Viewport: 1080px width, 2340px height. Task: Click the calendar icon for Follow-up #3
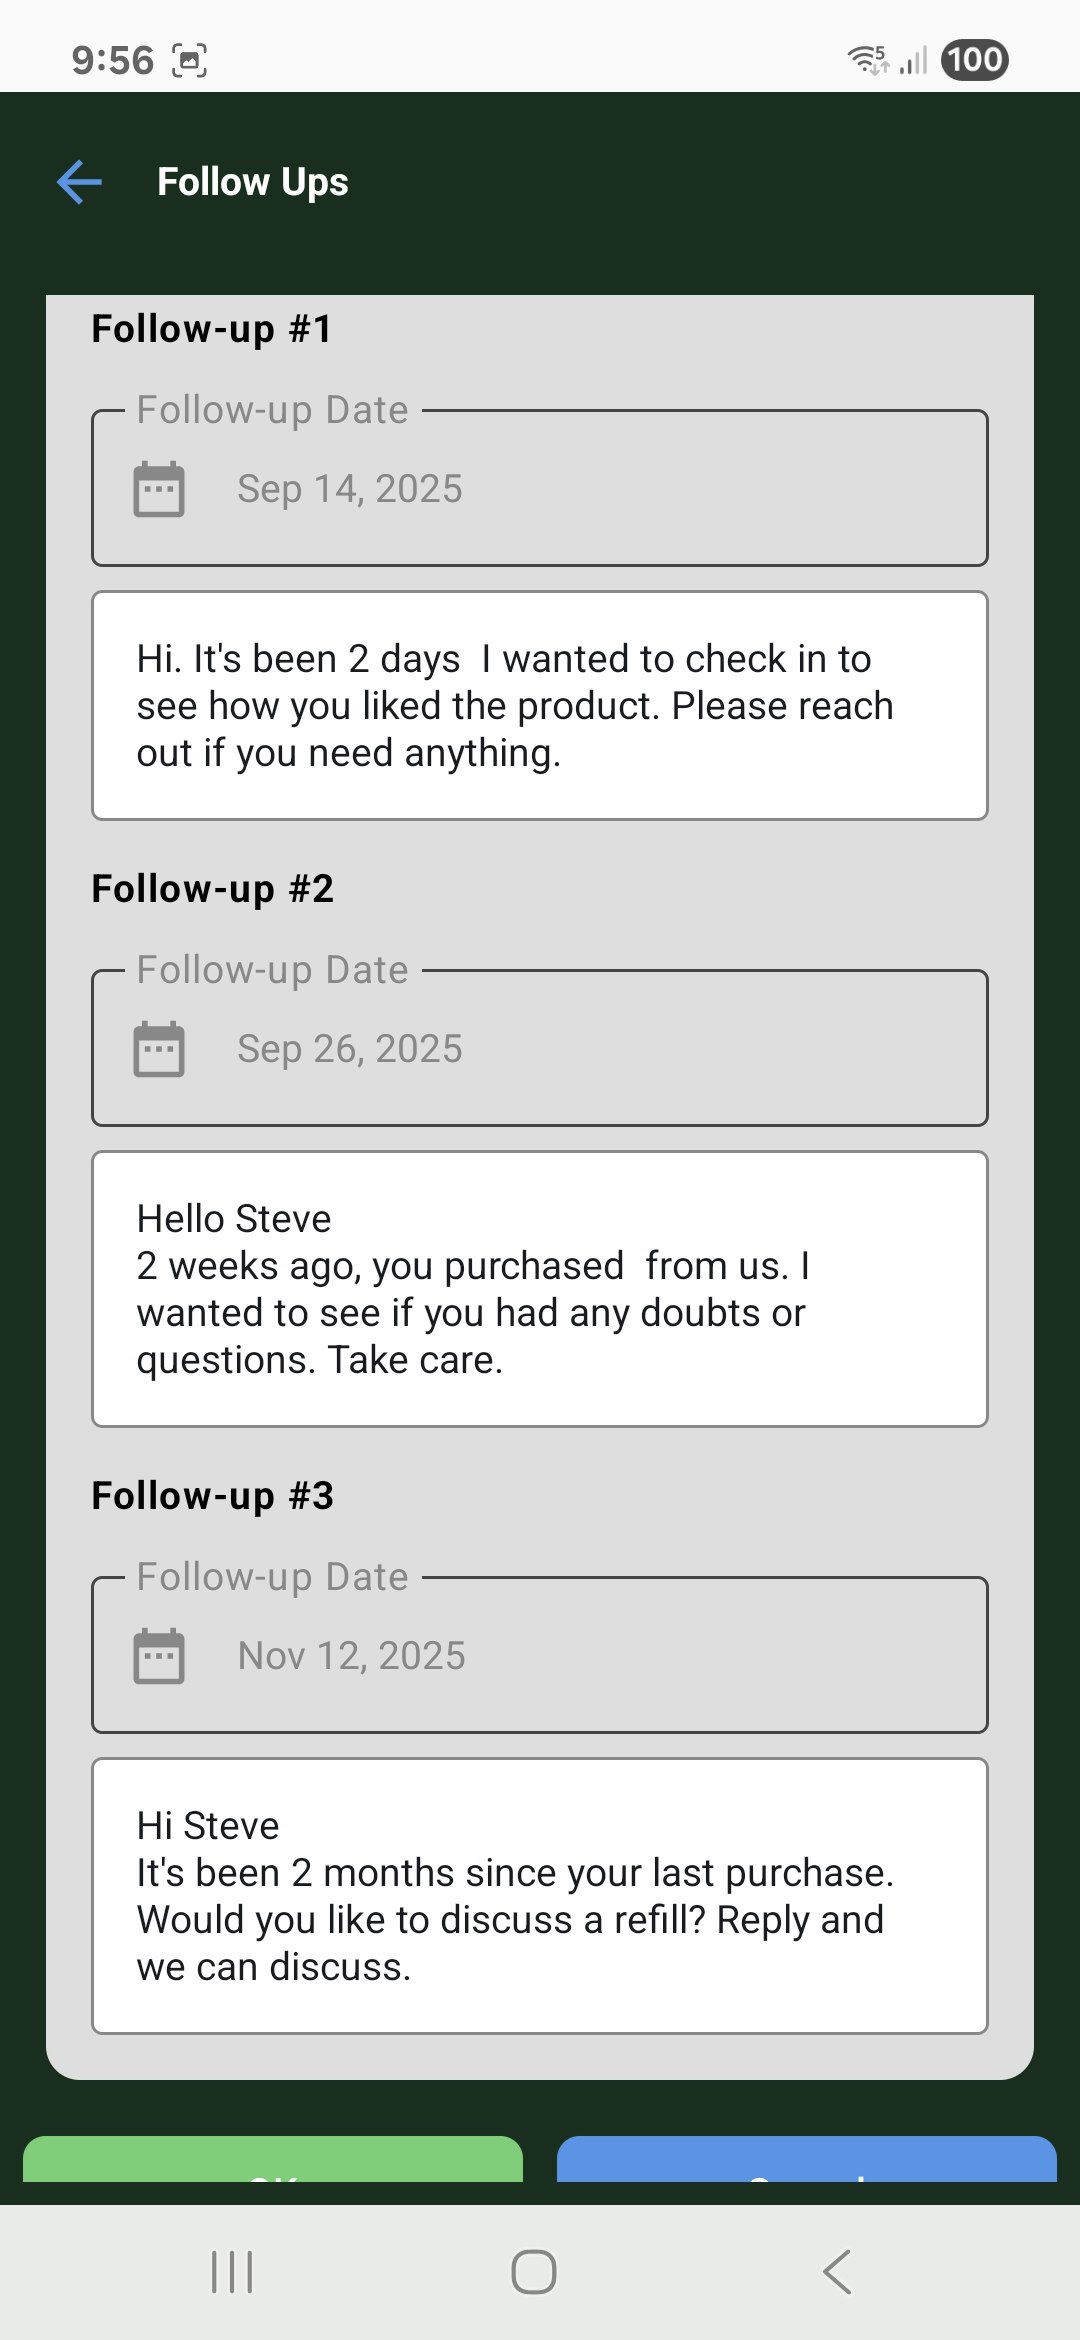click(158, 1655)
